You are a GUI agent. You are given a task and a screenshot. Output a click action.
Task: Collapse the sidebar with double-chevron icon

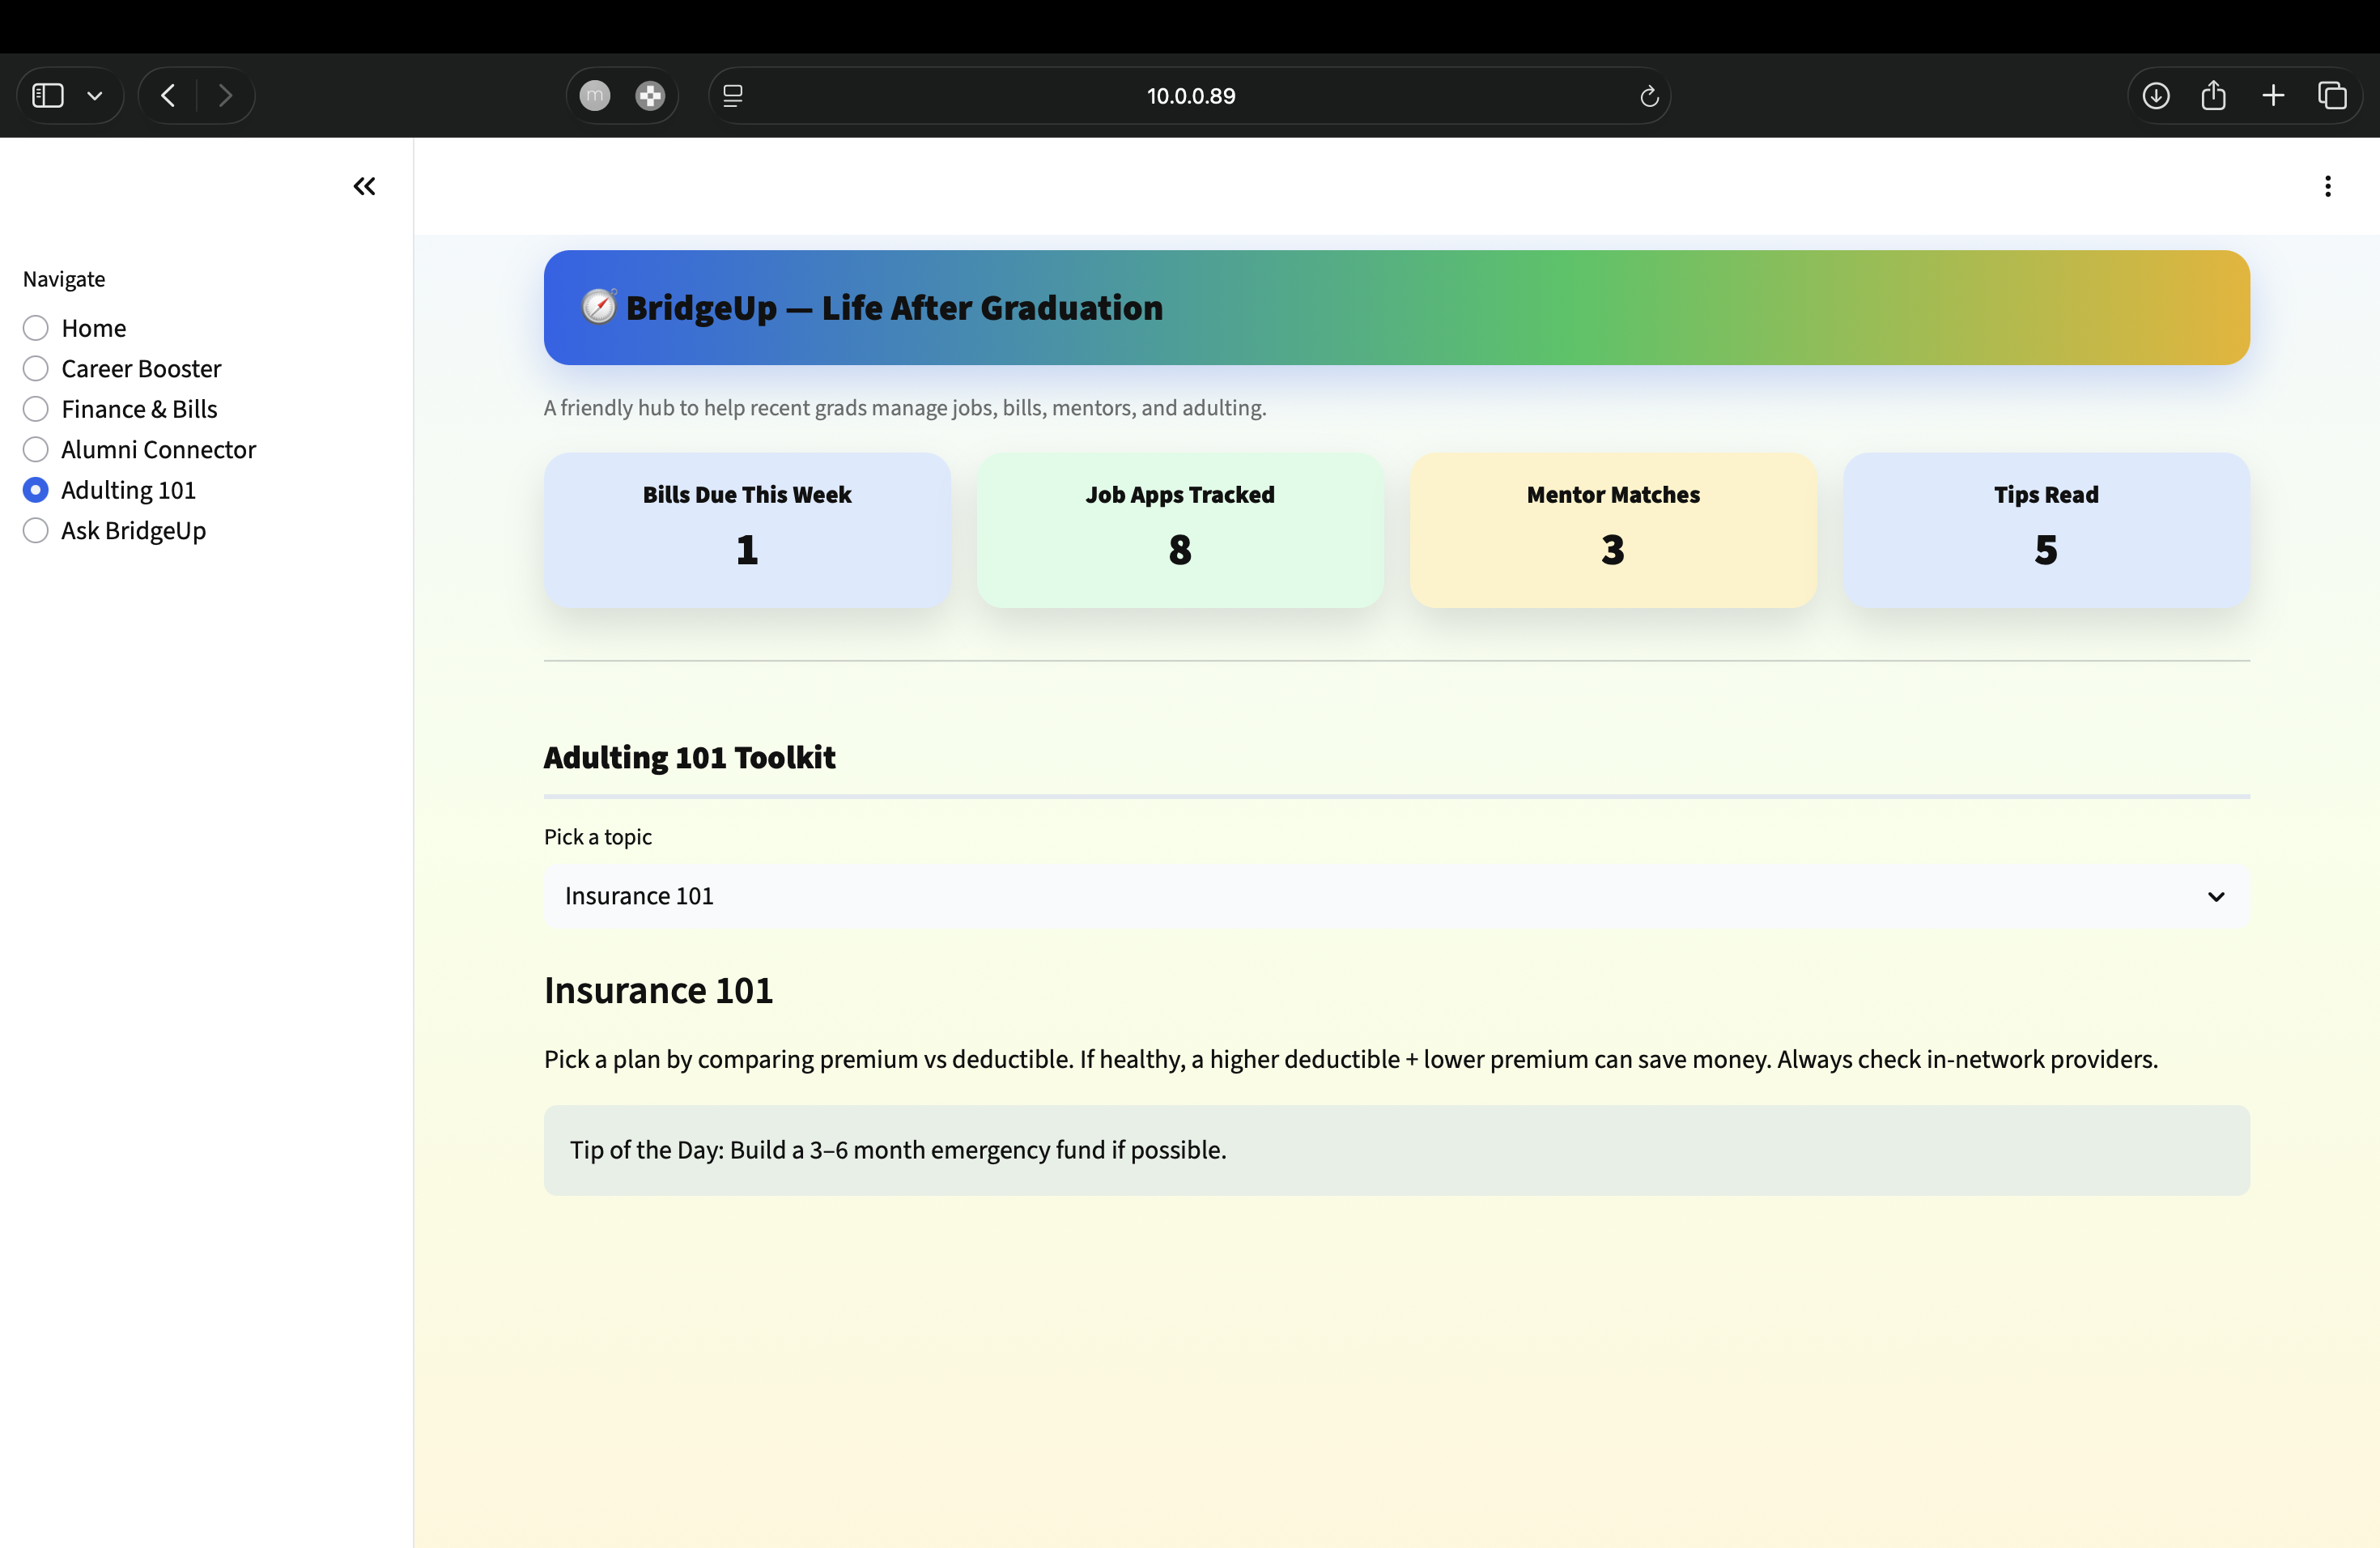(364, 186)
